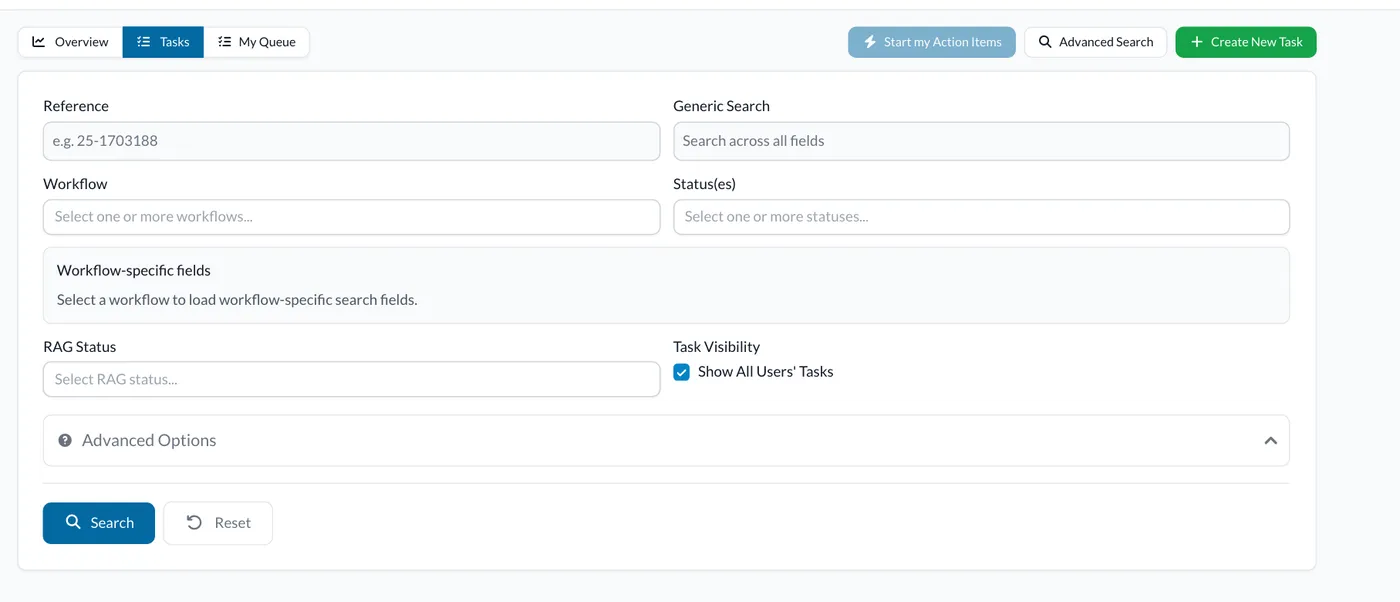Open the My Queue tab
Image resolution: width=1400 pixels, height=602 pixels.
[x=257, y=42]
